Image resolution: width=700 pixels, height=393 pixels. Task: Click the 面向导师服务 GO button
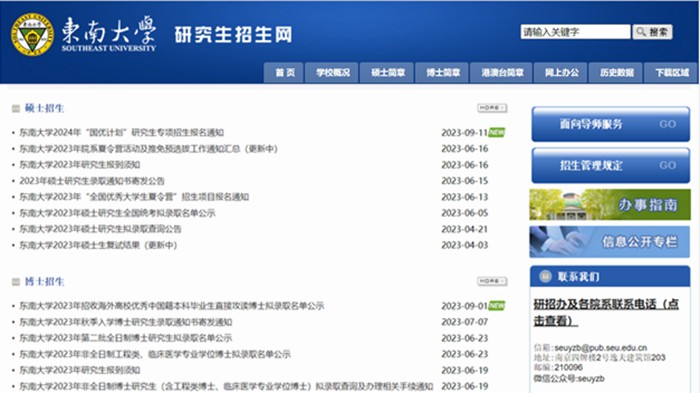pyautogui.click(x=610, y=124)
